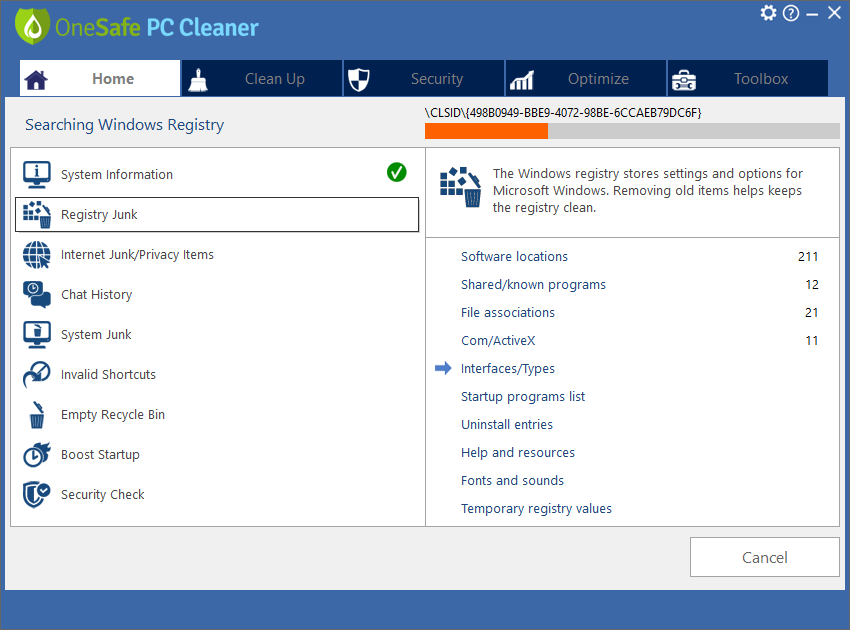Click the Software locations count 211
The height and width of the screenshot is (630, 850).
808,256
